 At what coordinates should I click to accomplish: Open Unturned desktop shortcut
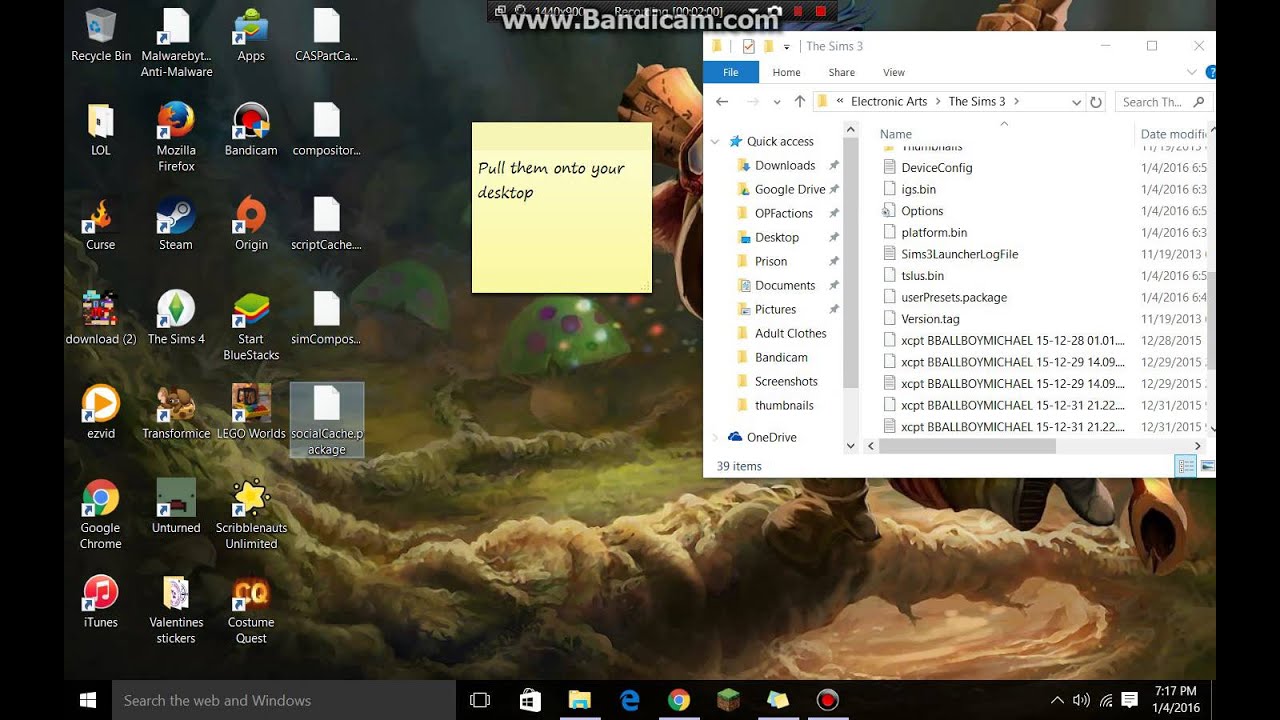click(176, 506)
